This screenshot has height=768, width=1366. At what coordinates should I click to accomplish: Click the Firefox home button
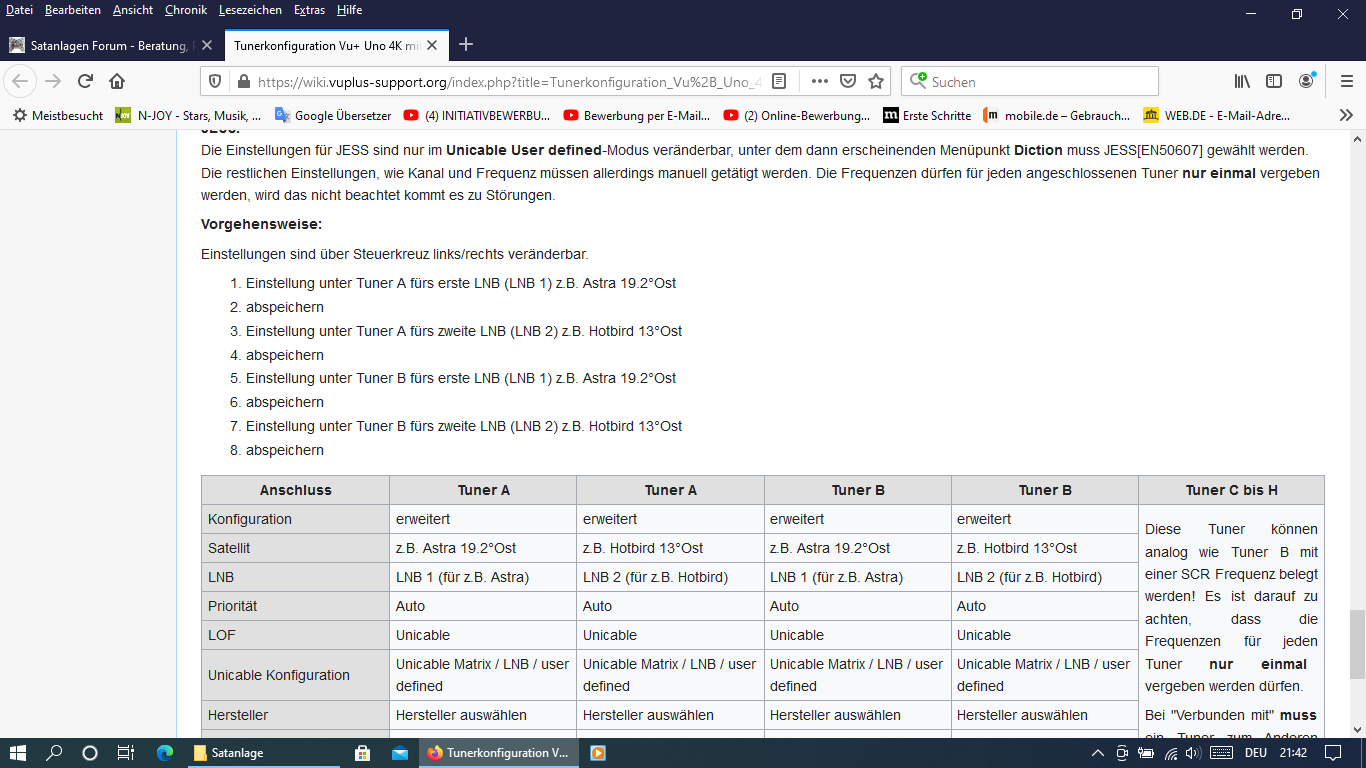coord(117,81)
